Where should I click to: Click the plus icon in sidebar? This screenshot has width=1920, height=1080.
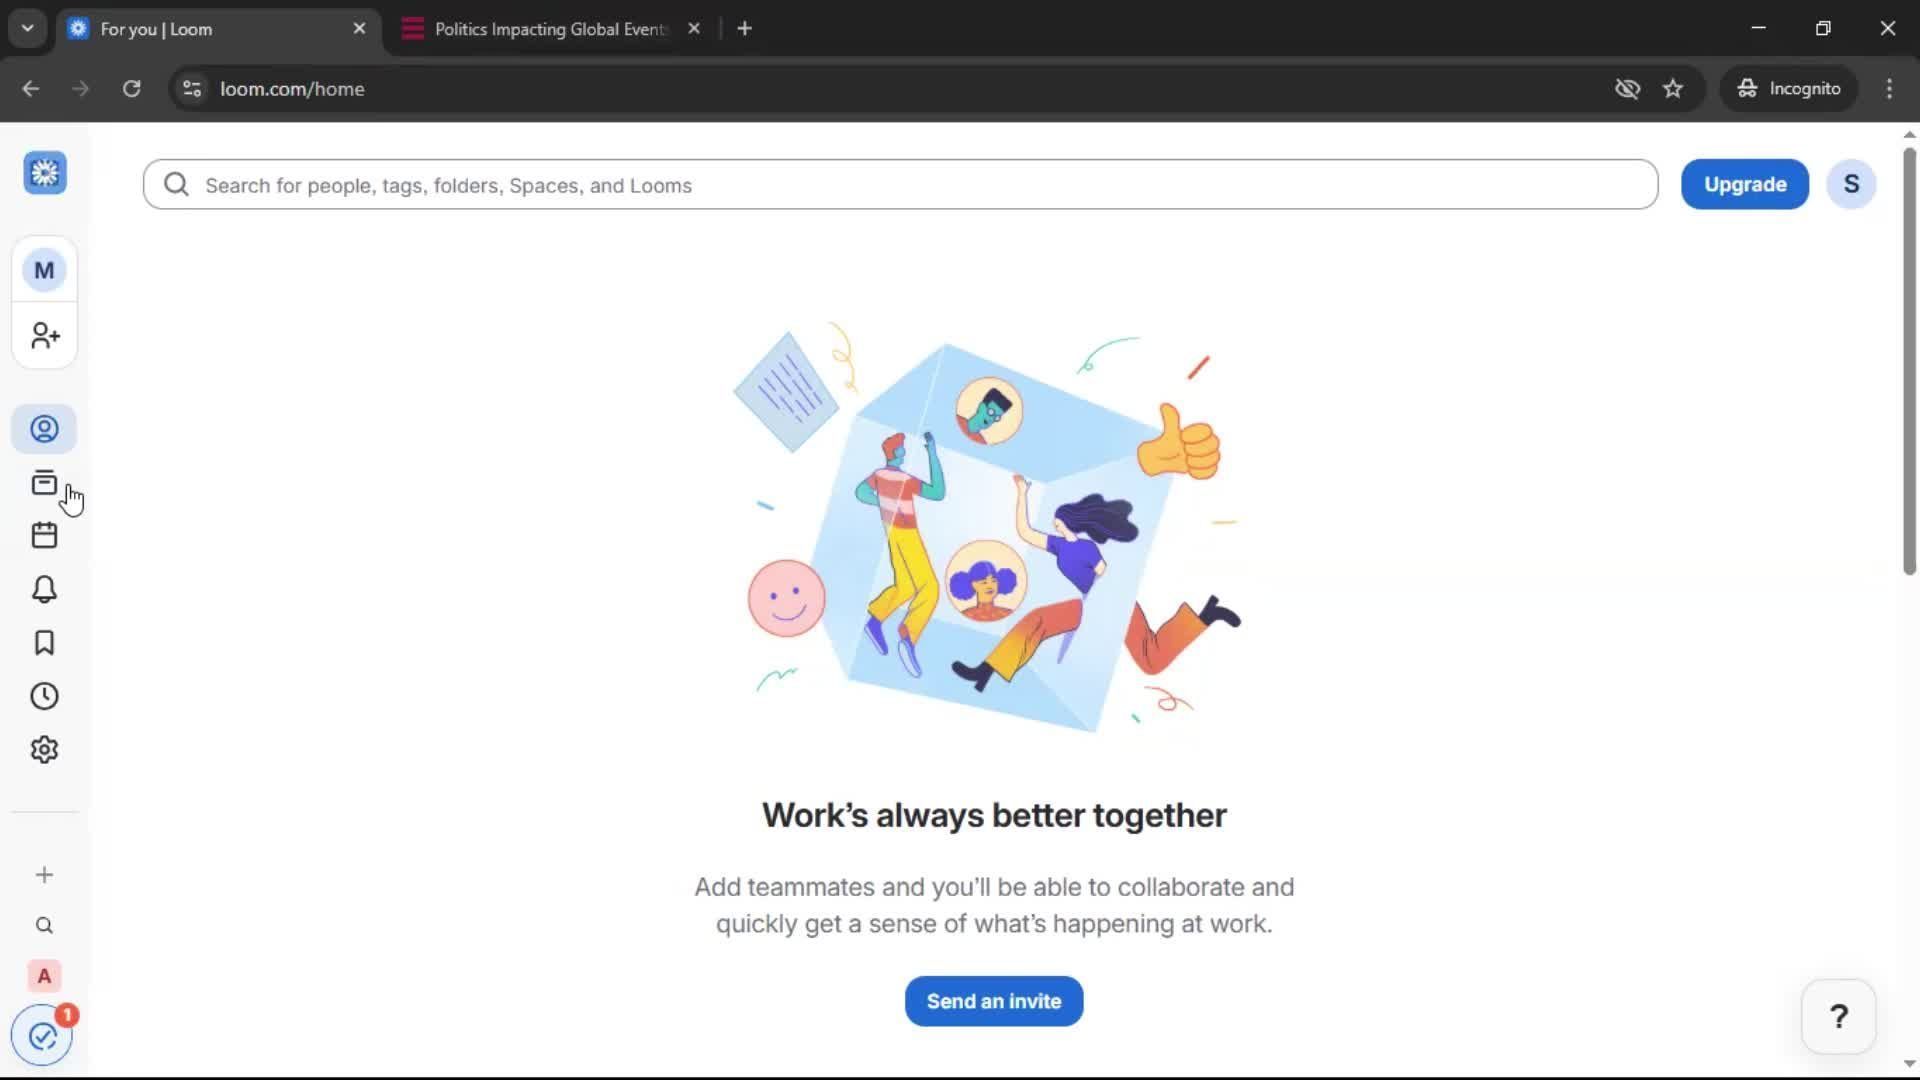pyautogui.click(x=44, y=875)
